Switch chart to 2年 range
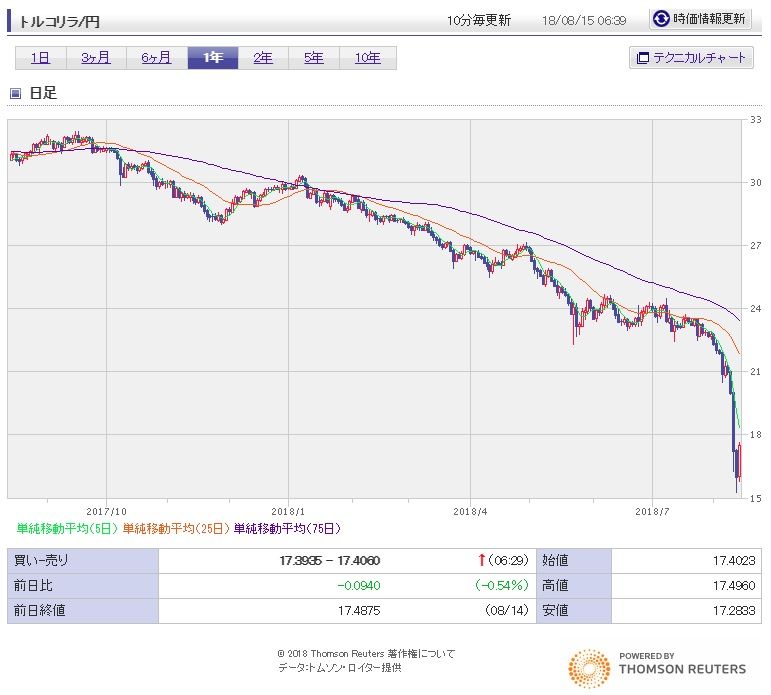This screenshot has width=771, height=695. point(263,58)
